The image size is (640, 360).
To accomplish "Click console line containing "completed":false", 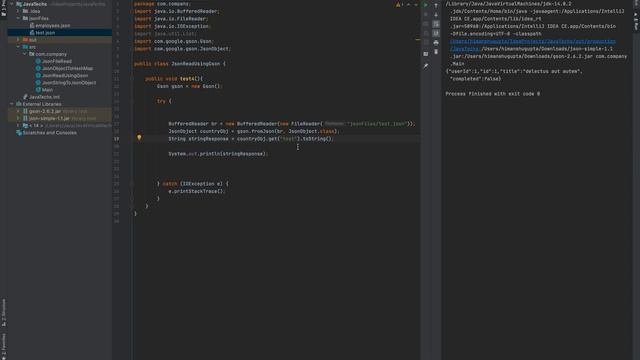I will click(x=476, y=79).
